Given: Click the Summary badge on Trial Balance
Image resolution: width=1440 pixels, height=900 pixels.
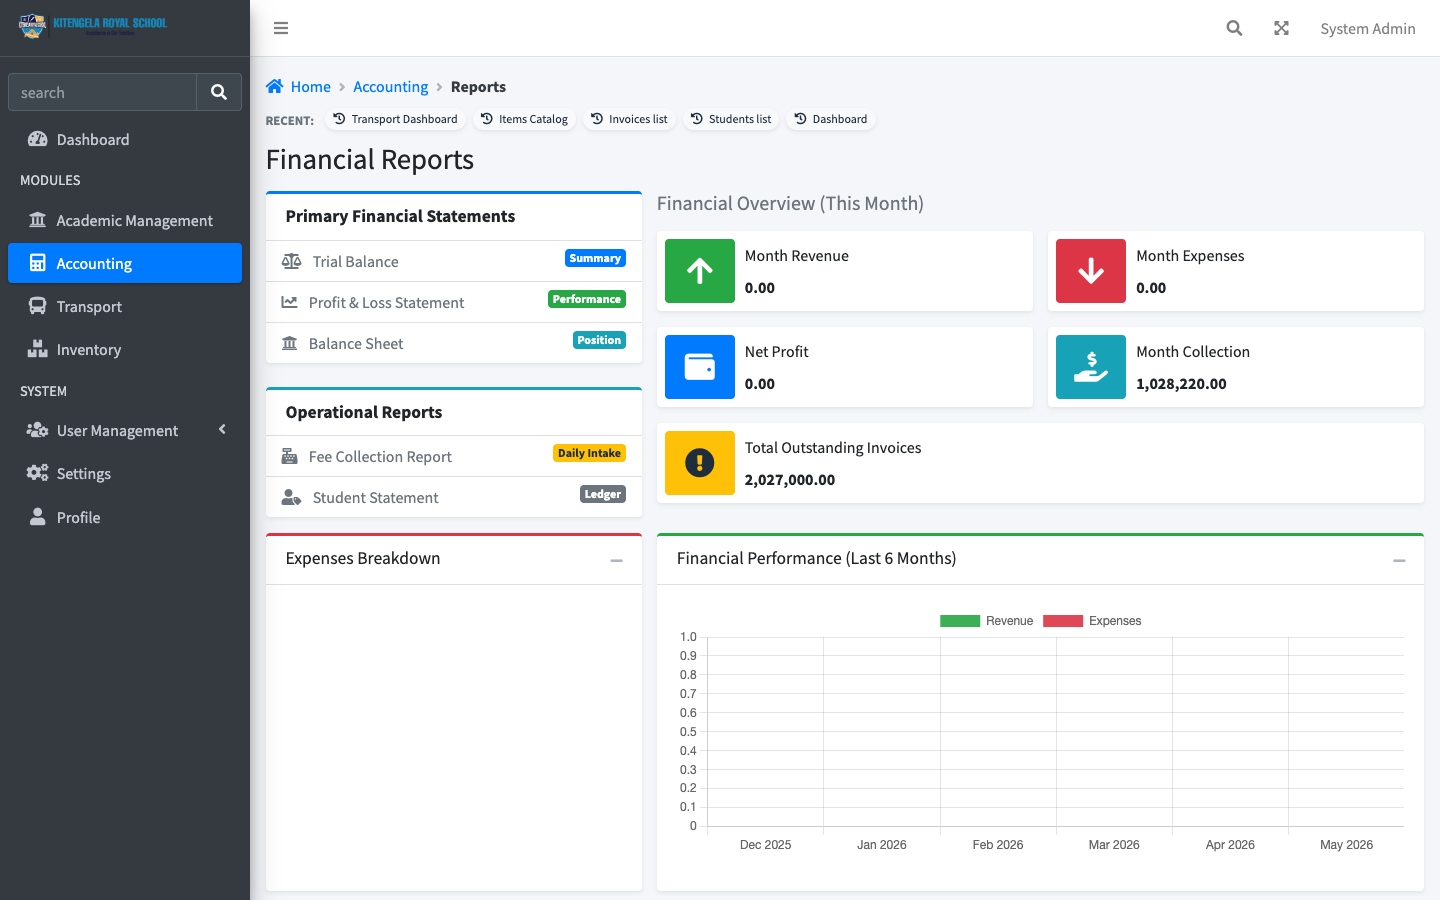Looking at the screenshot, I should tap(595, 258).
